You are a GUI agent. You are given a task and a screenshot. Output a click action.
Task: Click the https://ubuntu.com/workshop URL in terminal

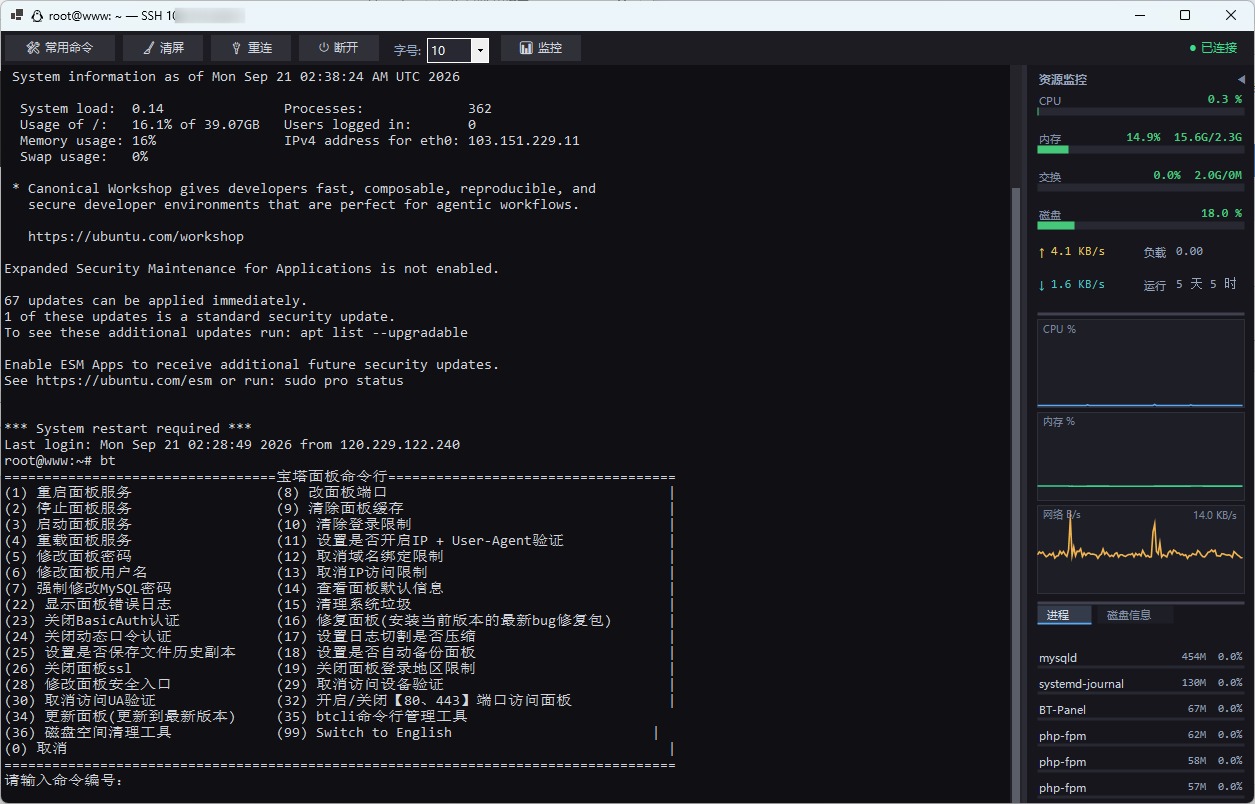[136, 237]
